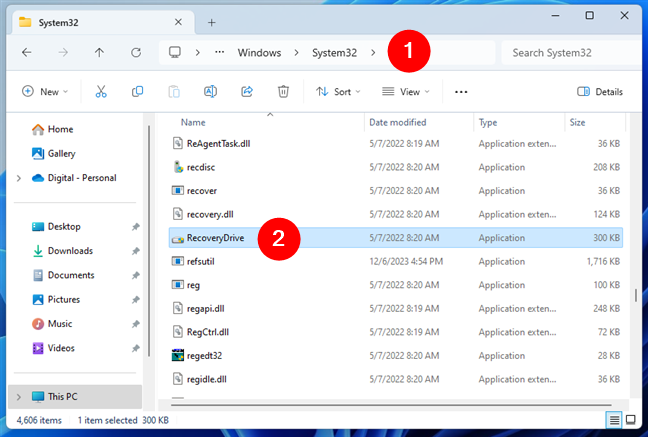Show hidden path ellipsis in address bar
648x437 pixels.
[219, 53]
